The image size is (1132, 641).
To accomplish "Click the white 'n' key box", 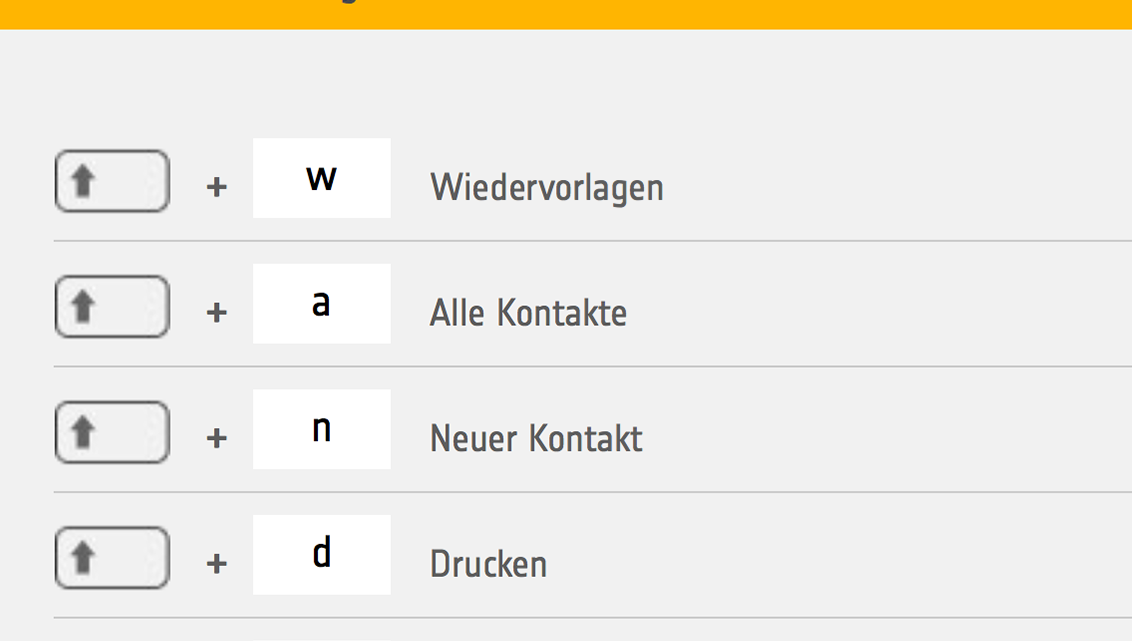I will tap(322, 429).
